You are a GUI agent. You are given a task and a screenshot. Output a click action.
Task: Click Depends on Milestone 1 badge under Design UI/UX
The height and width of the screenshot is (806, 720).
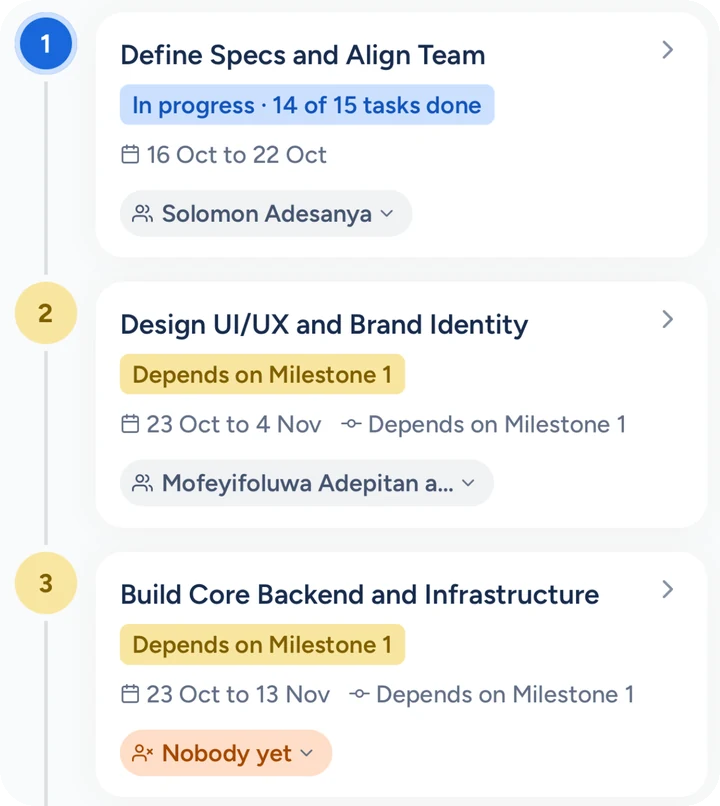(x=263, y=374)
